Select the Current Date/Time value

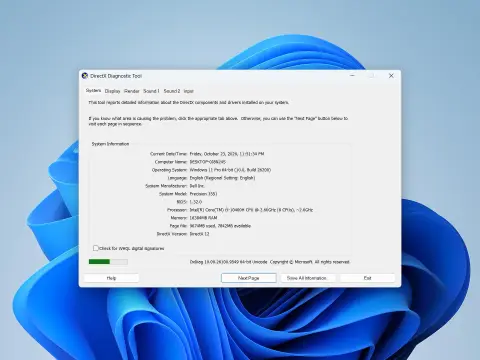coord(227,154)
